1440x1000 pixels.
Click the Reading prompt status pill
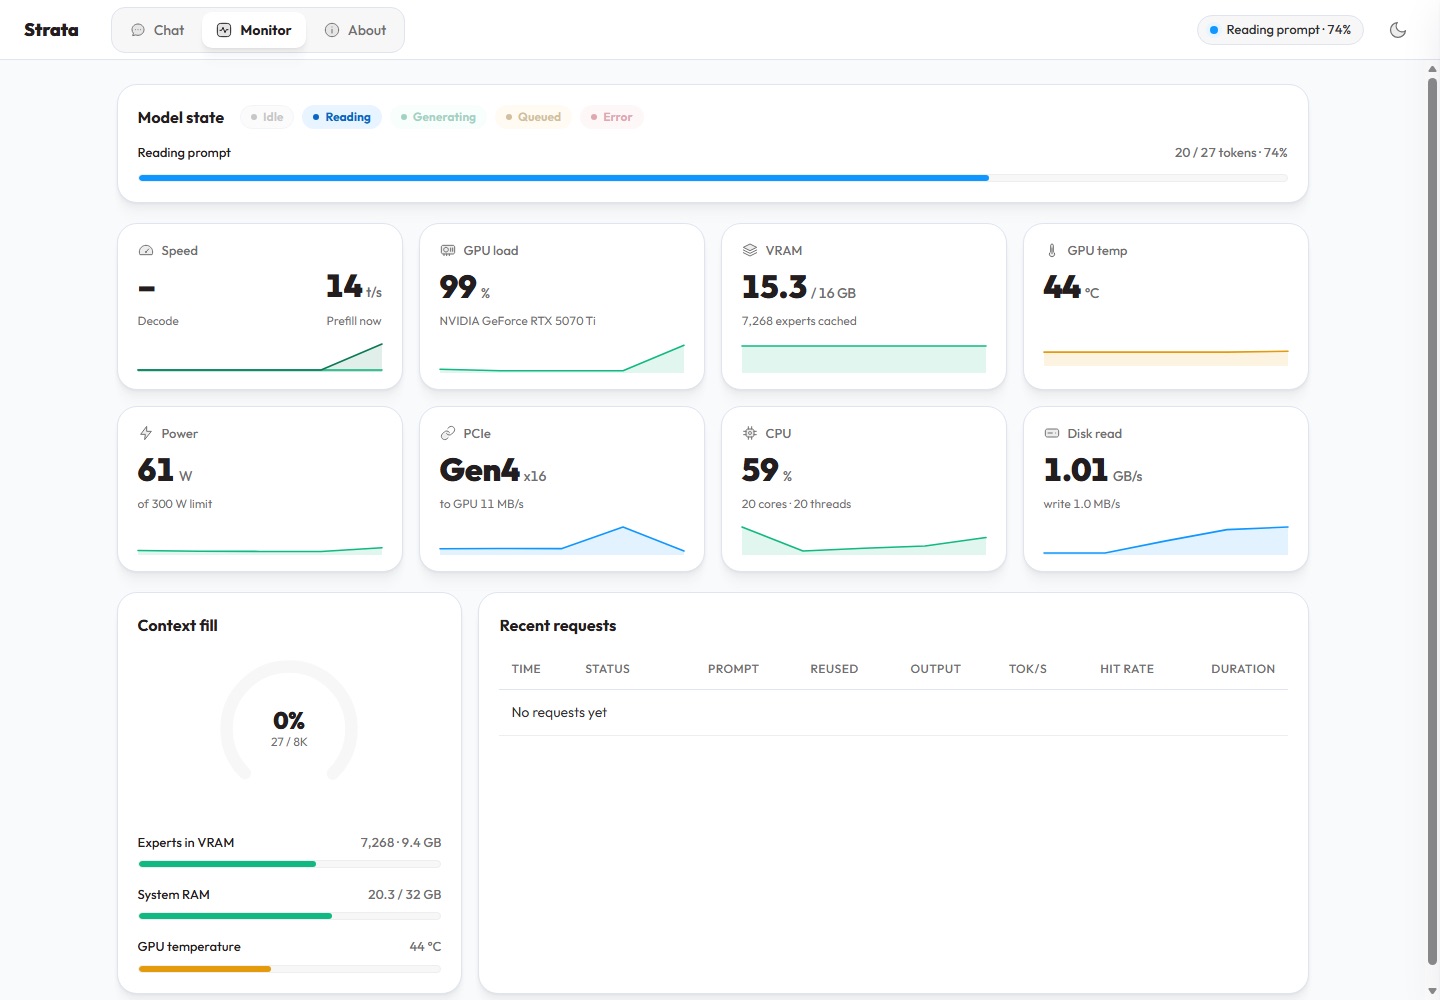pos(1280,30)
